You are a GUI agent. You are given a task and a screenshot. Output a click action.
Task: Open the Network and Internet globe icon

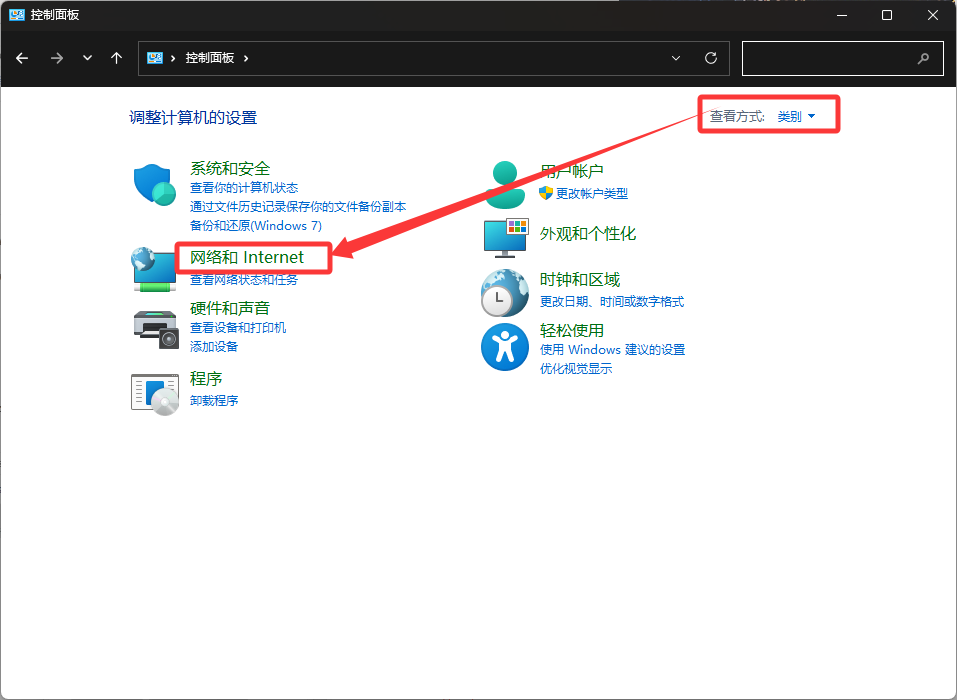point(154,269)
